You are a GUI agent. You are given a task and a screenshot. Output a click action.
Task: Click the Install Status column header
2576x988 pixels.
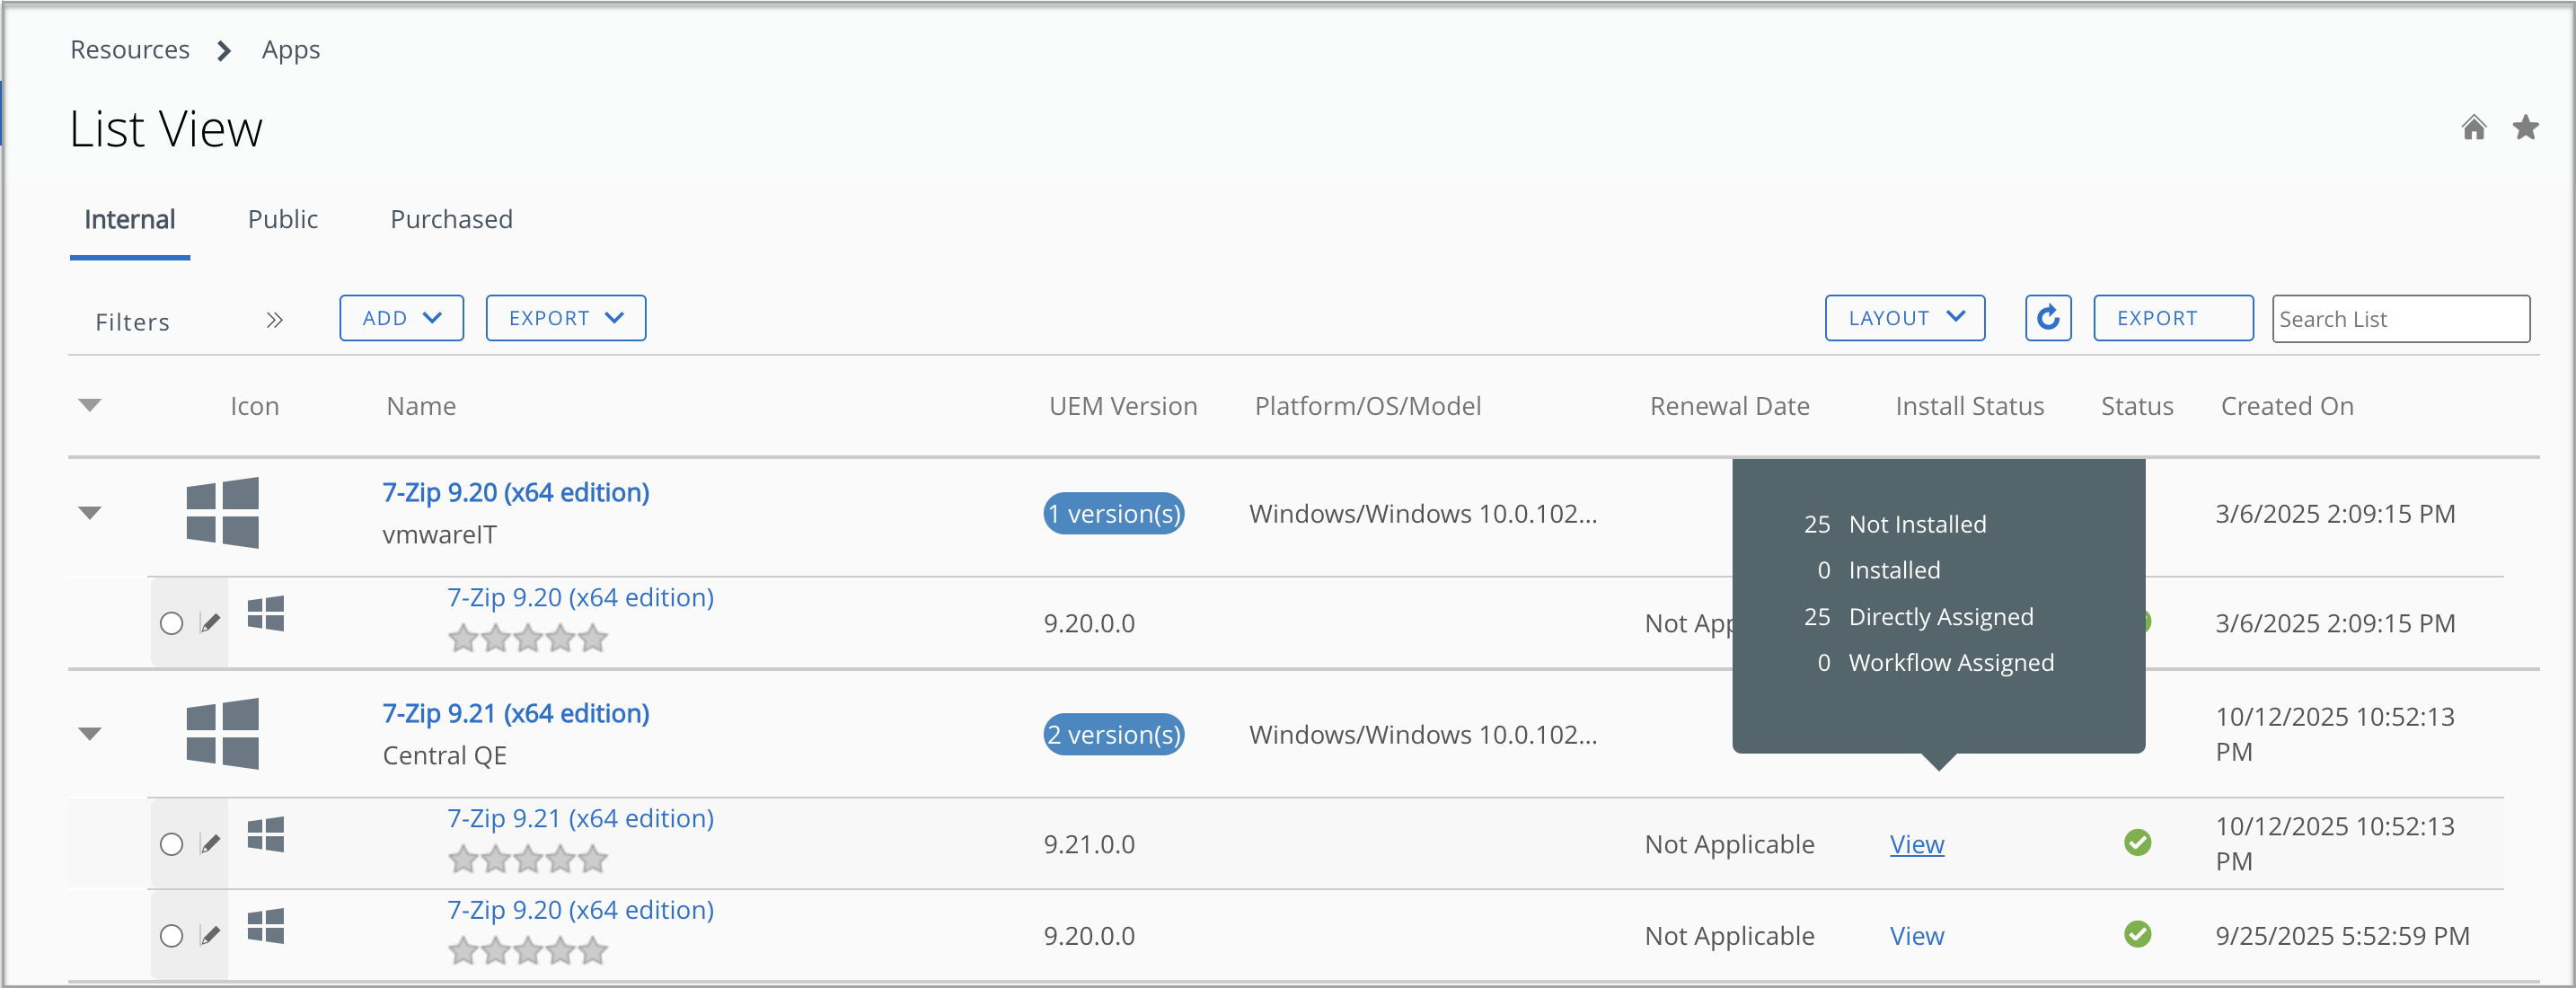[x=1970, y=406]
